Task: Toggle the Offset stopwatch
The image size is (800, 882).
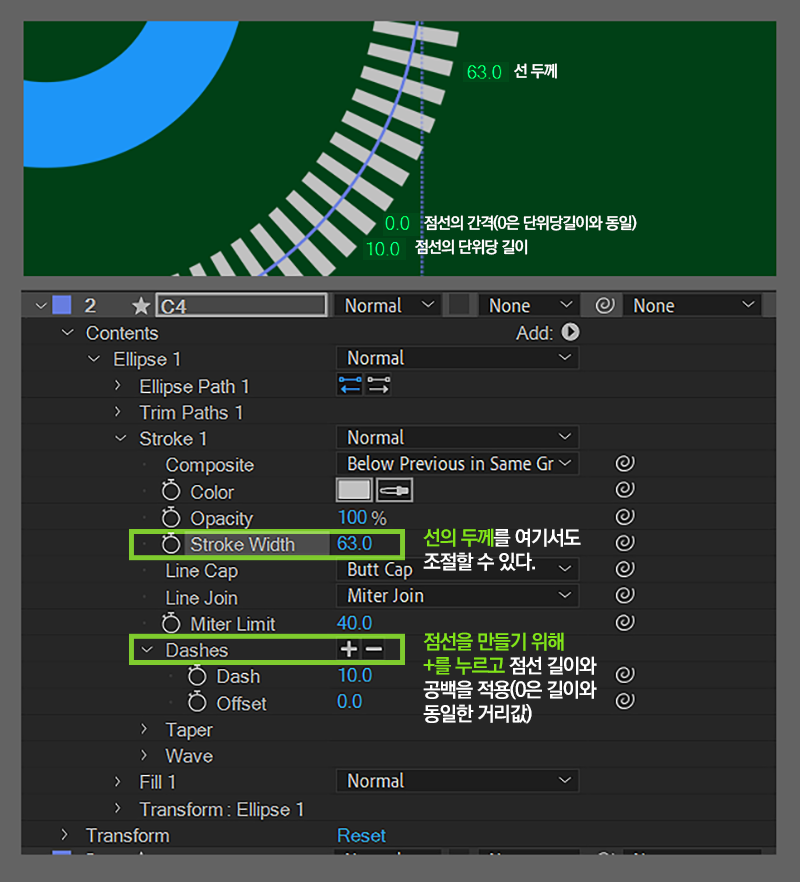Action: [197, 702]
